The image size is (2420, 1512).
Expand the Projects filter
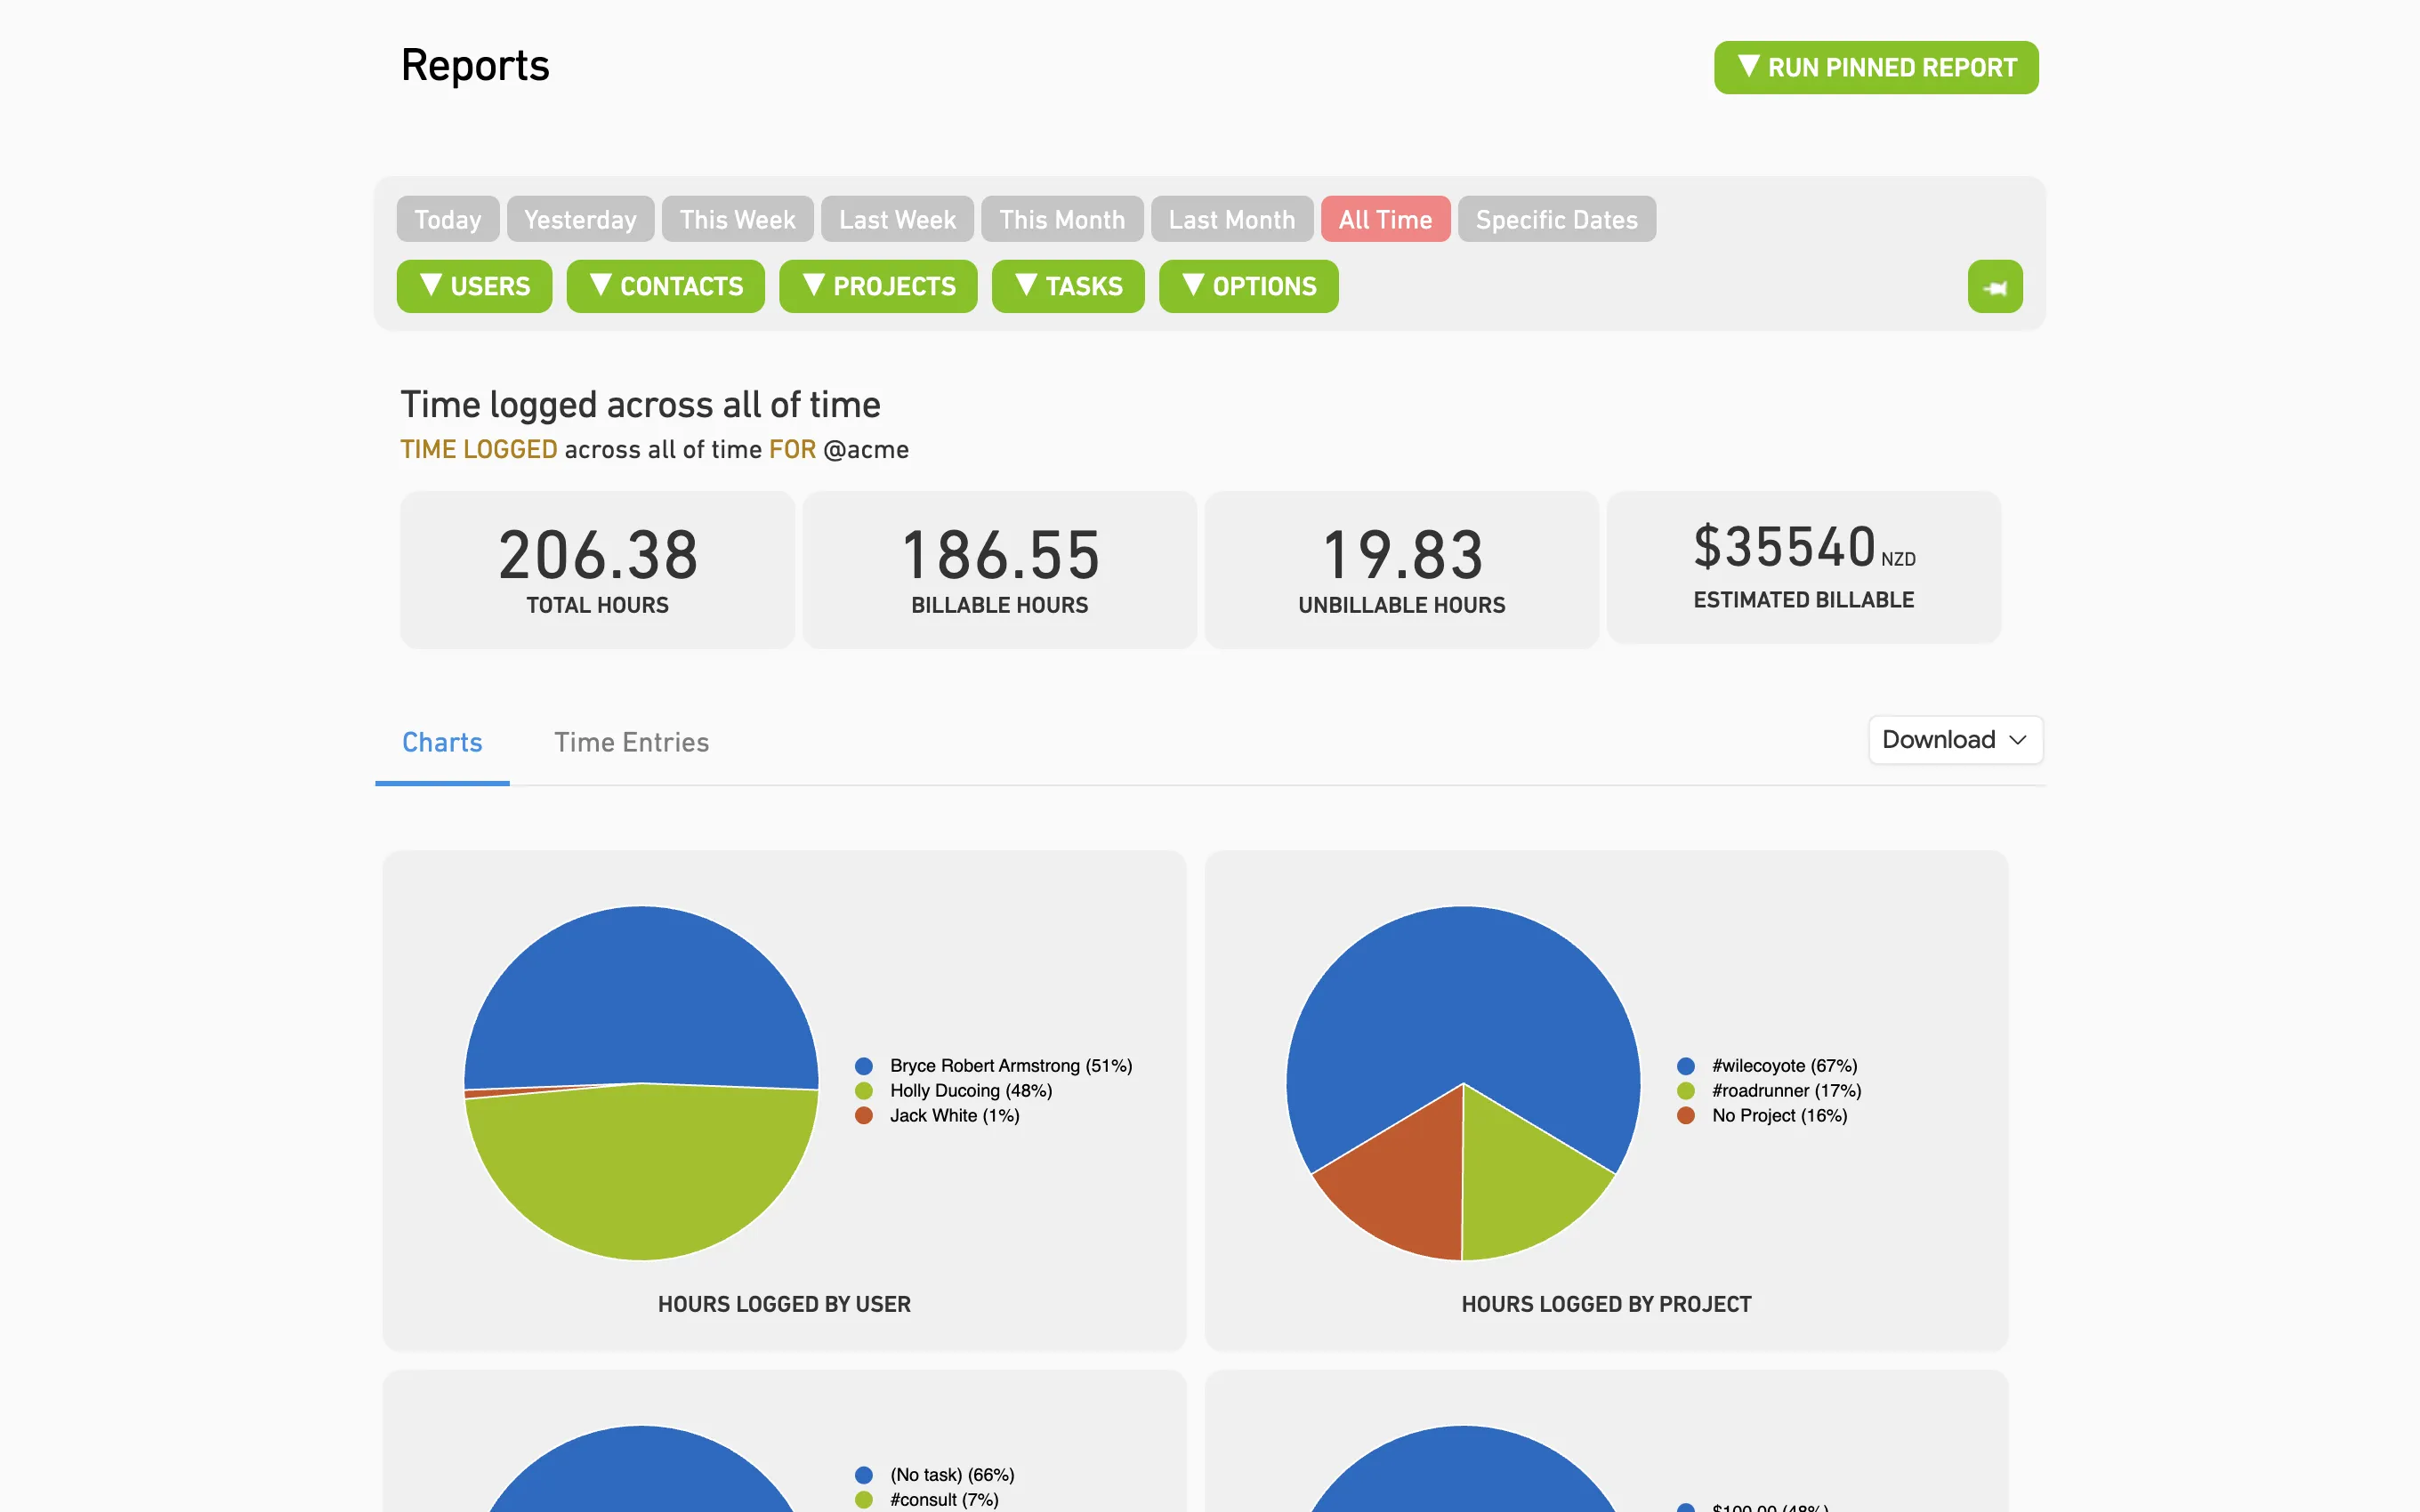click(x=878, y=286)
